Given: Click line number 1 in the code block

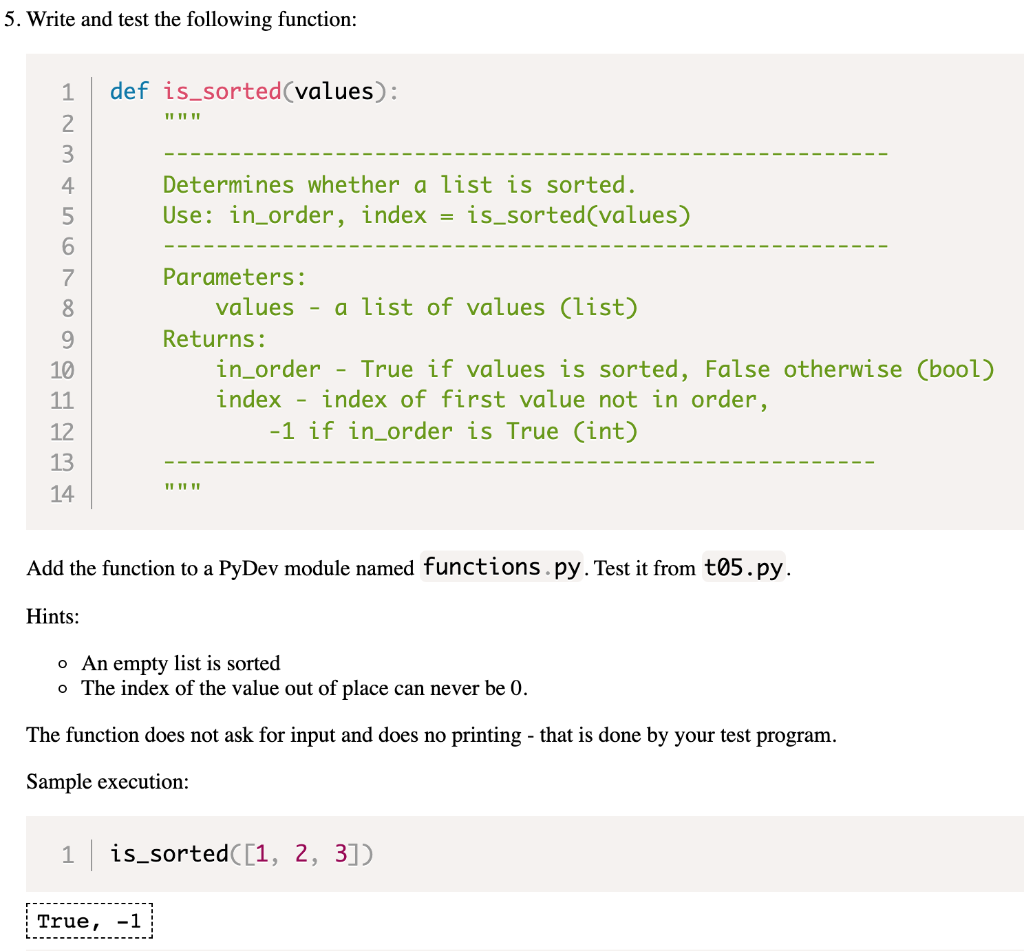Looking at the screenshot, I should point(67,91).
